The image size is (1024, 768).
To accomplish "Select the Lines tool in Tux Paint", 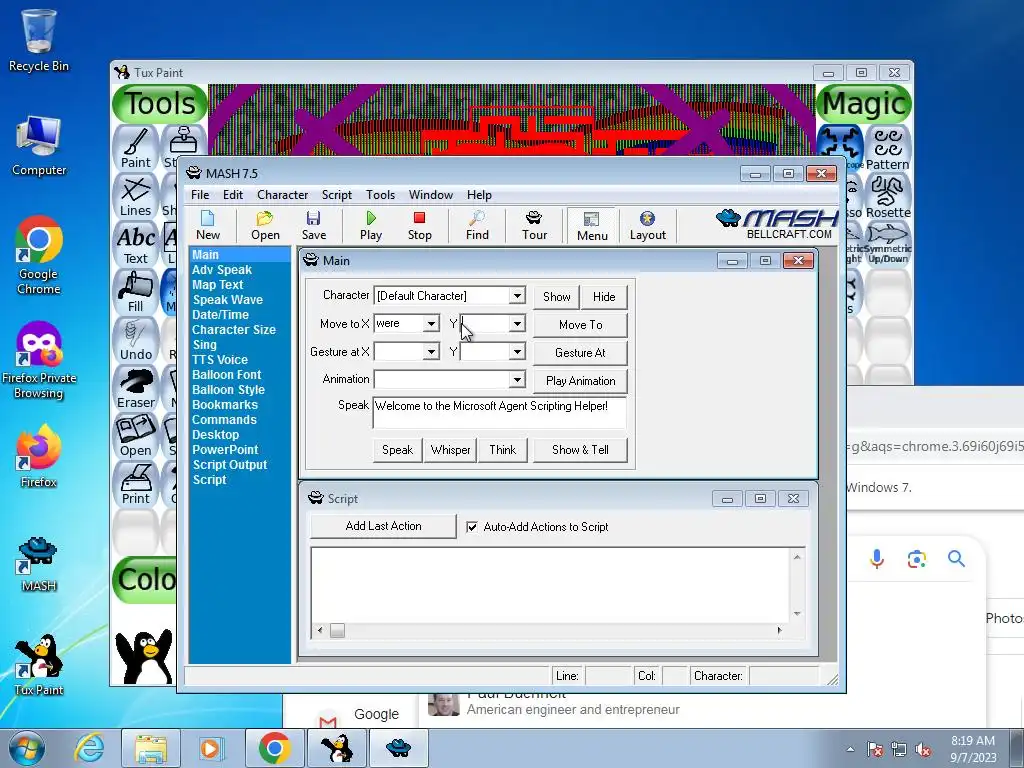I will pyautogui.click(x=136, y=196).
